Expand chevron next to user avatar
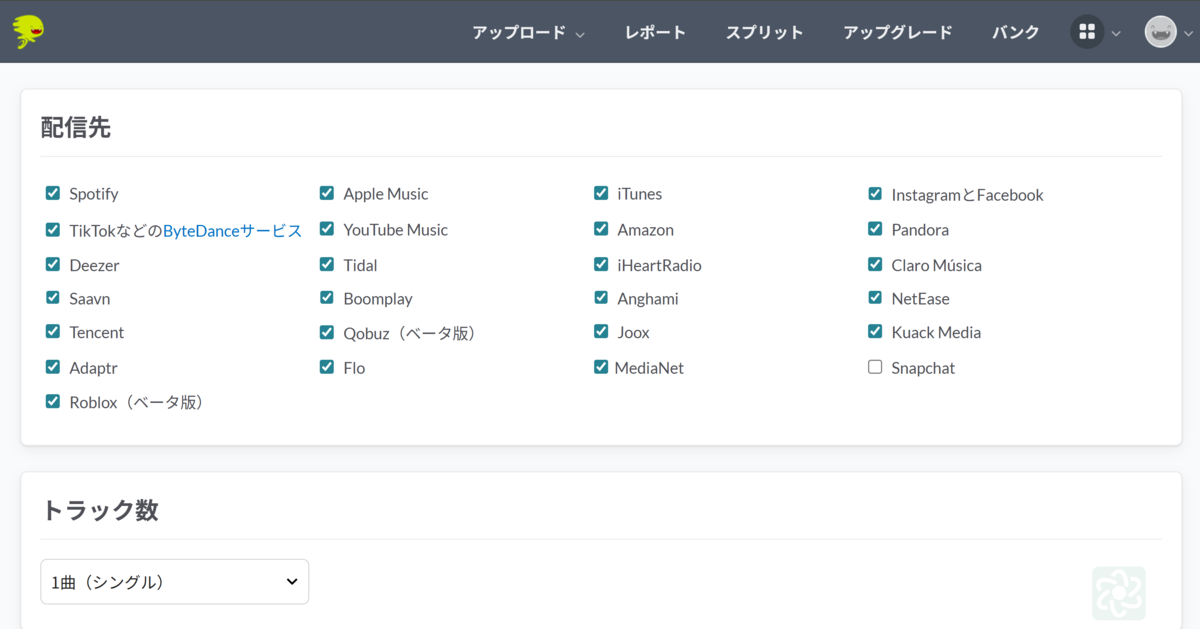The width and height of the screenshot is (1200, 629). (1188, 33)
